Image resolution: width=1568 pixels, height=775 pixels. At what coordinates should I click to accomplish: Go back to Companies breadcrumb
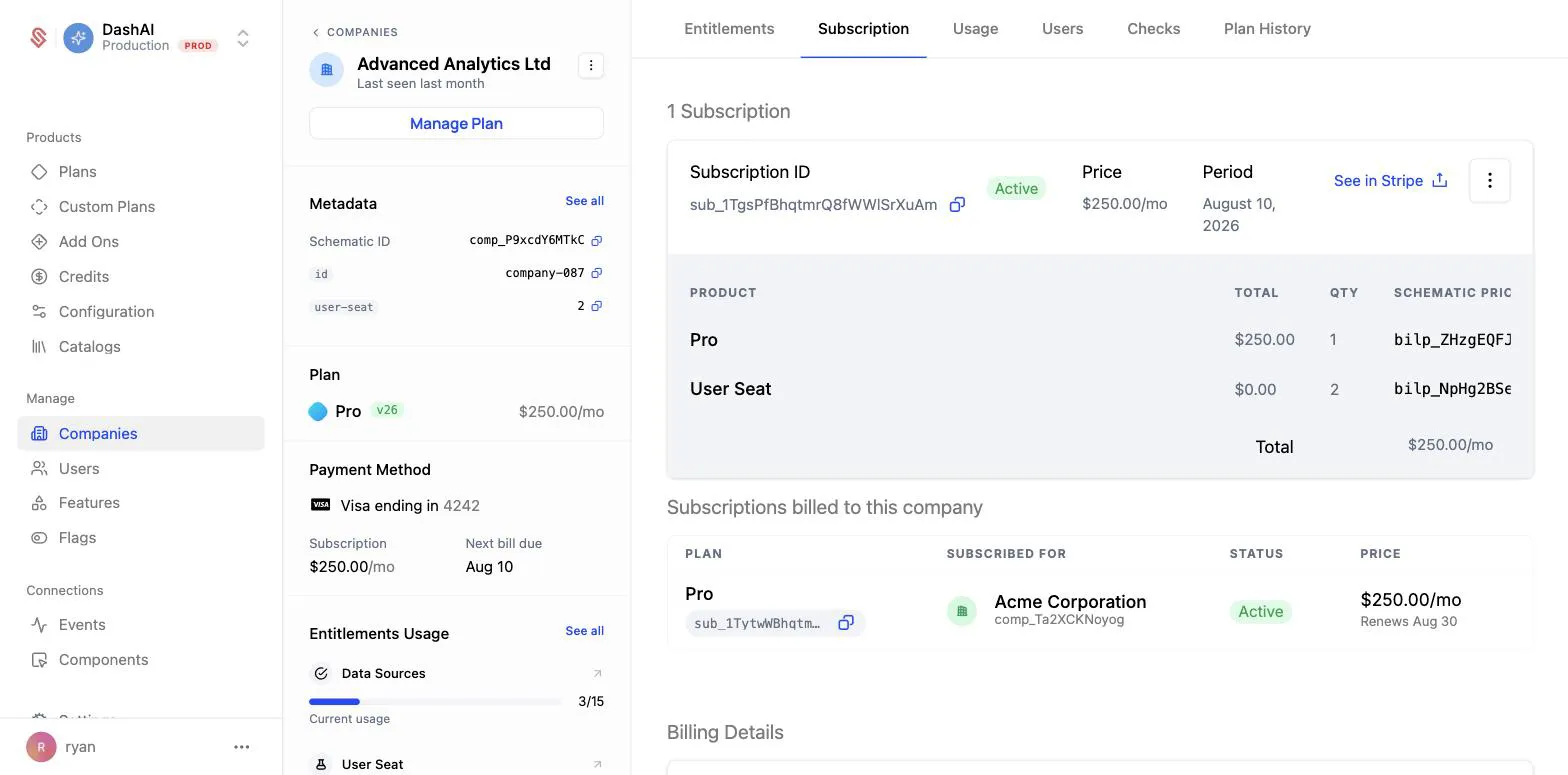point(354,32)
